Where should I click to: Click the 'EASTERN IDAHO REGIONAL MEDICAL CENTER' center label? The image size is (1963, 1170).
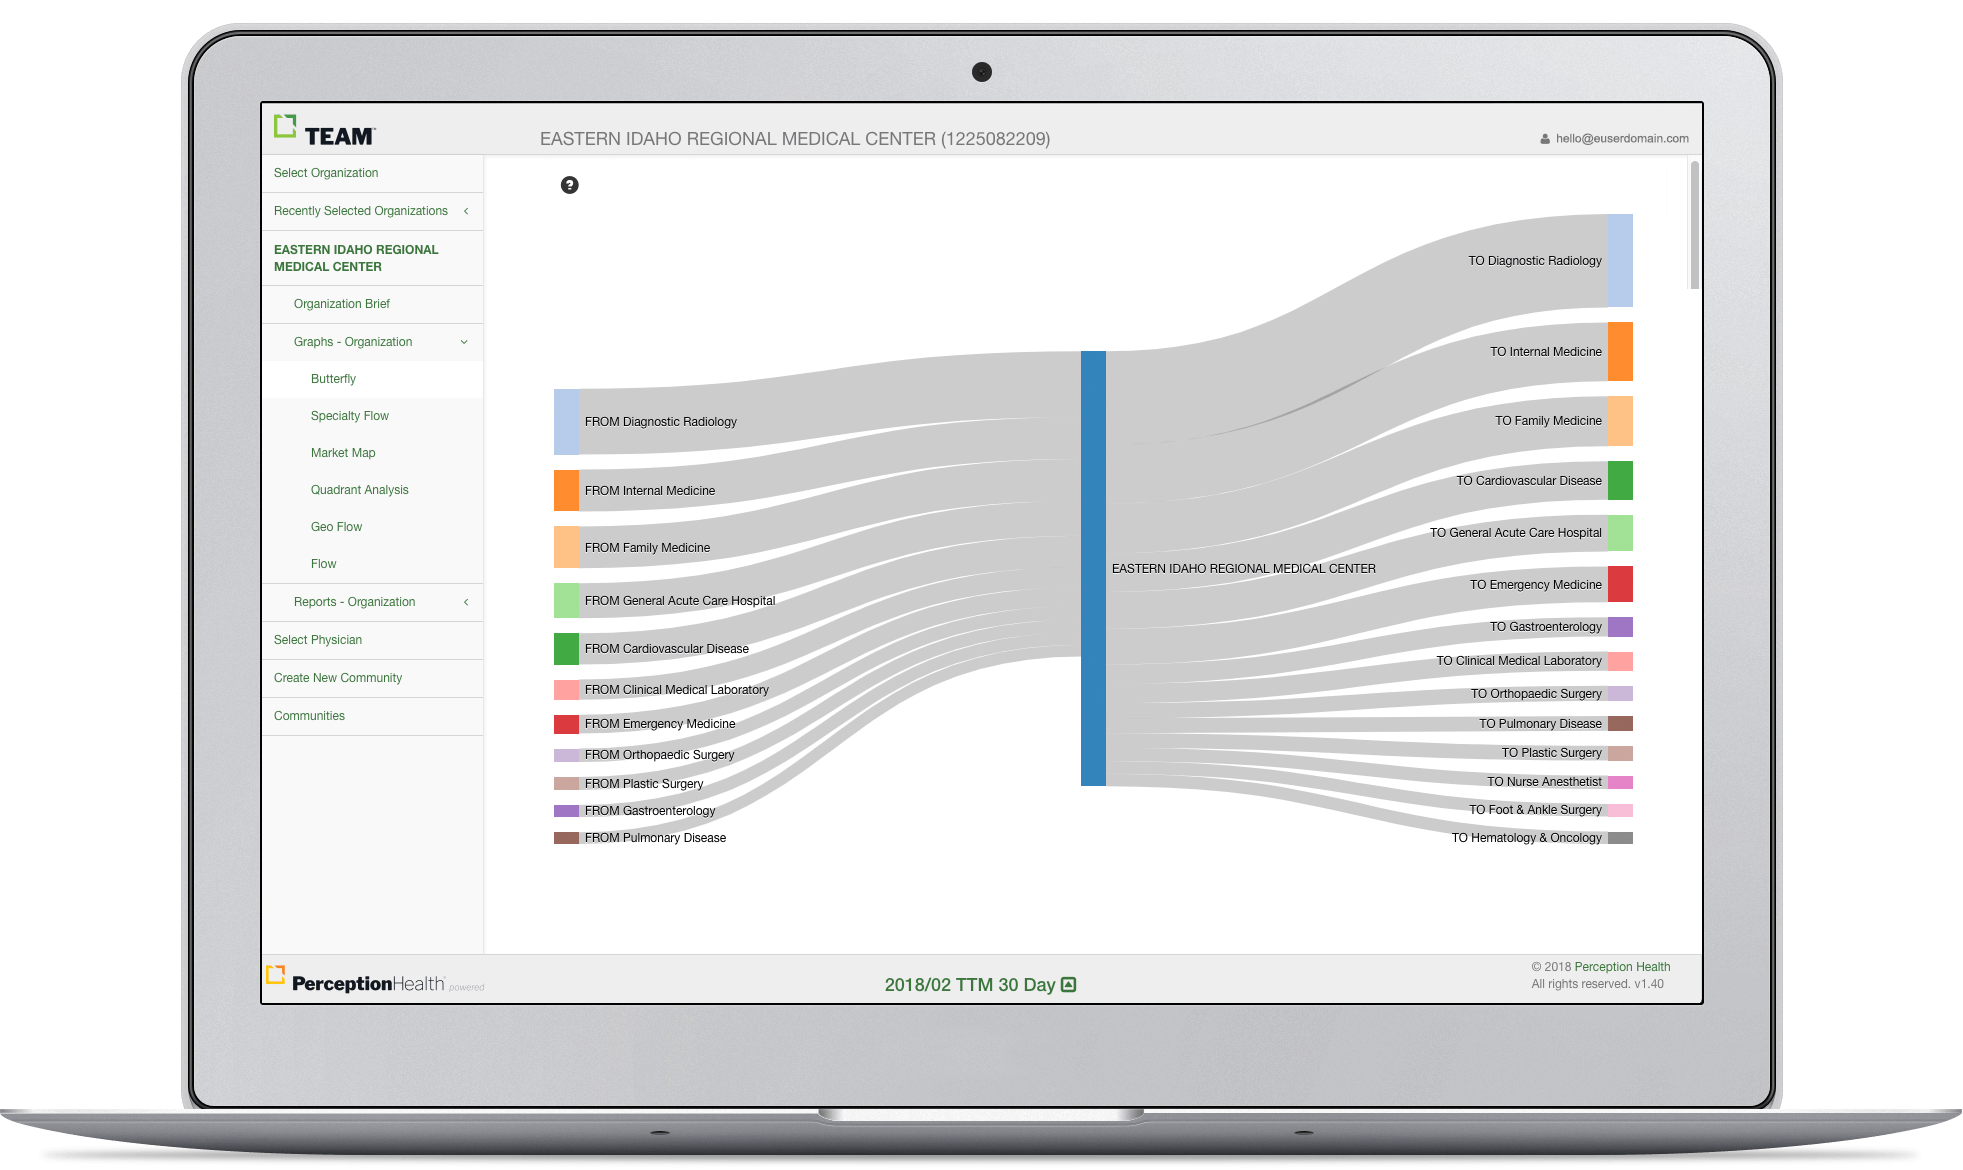pyautogui.click(x=1243, y=569)
